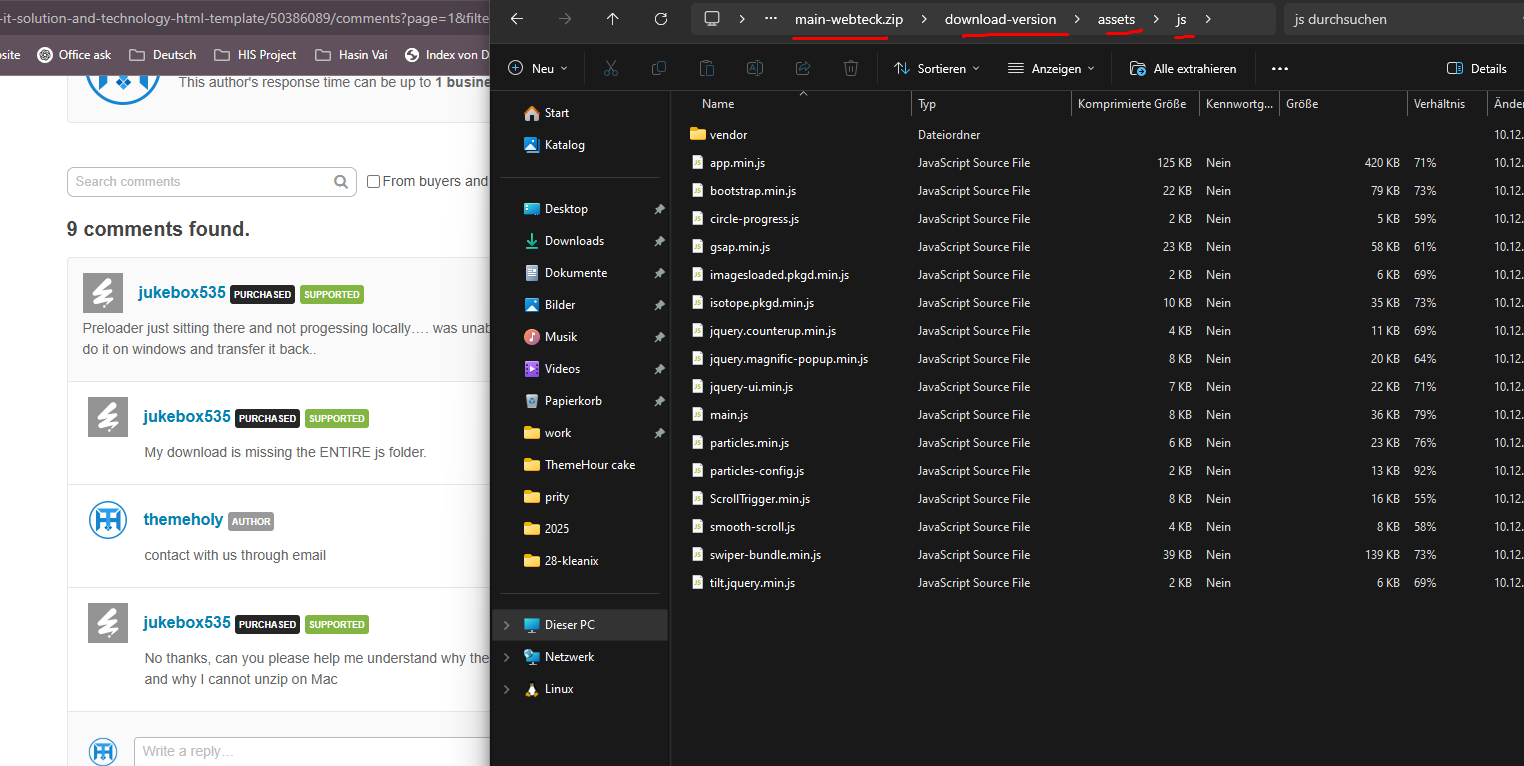The width and height of the screenshot is (1524, 766).
Task: Click the cut scissors icon
Action: (611, 68)
